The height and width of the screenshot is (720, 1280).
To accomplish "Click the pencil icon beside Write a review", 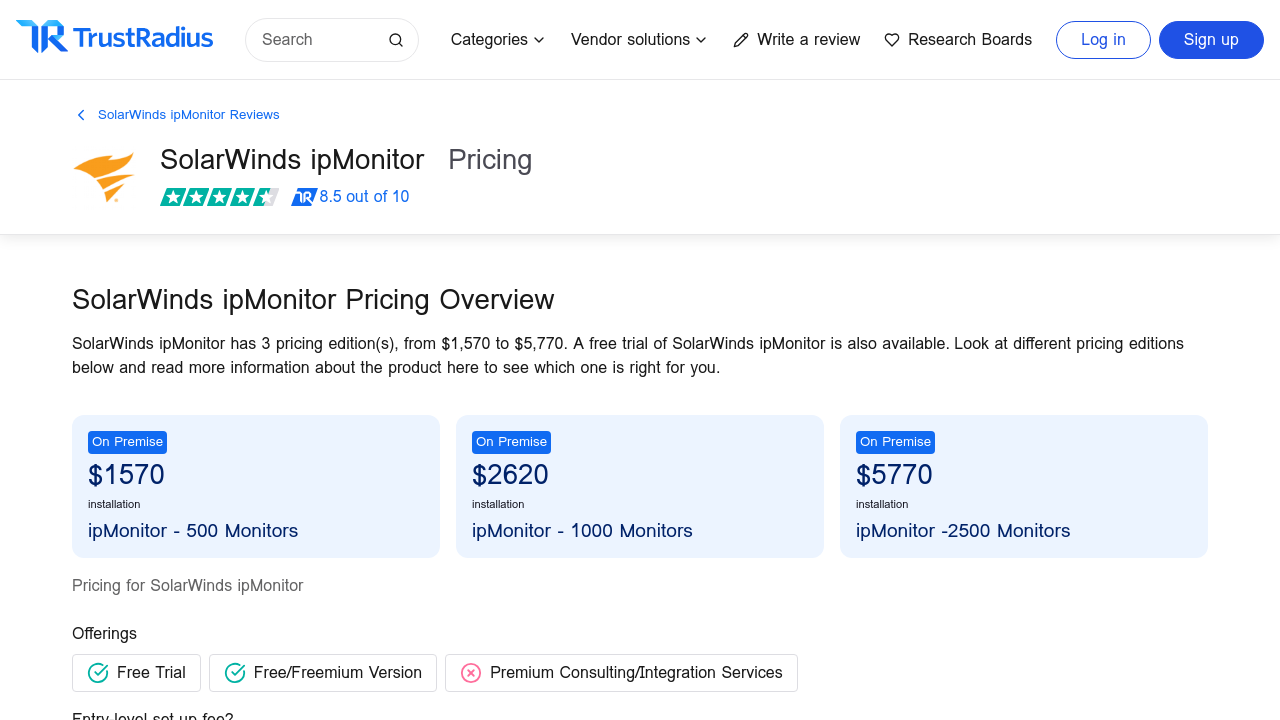I will (741, 40).
